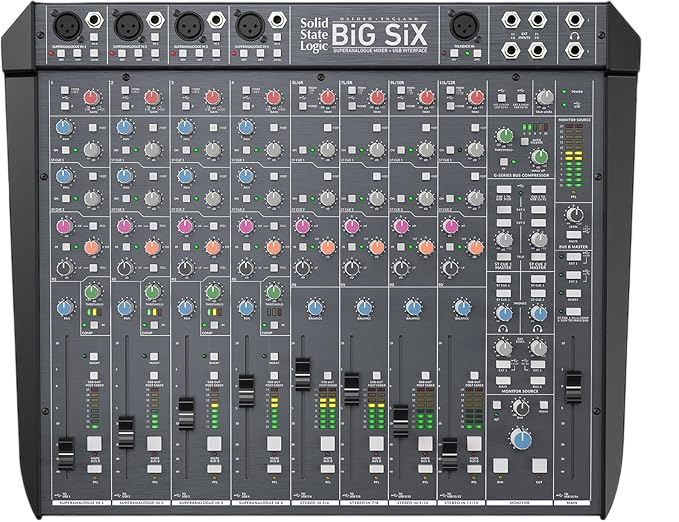The image size is (679, 522).
Task: Click the pink HF EQ knob on channel 1
Action: (64, 226)
